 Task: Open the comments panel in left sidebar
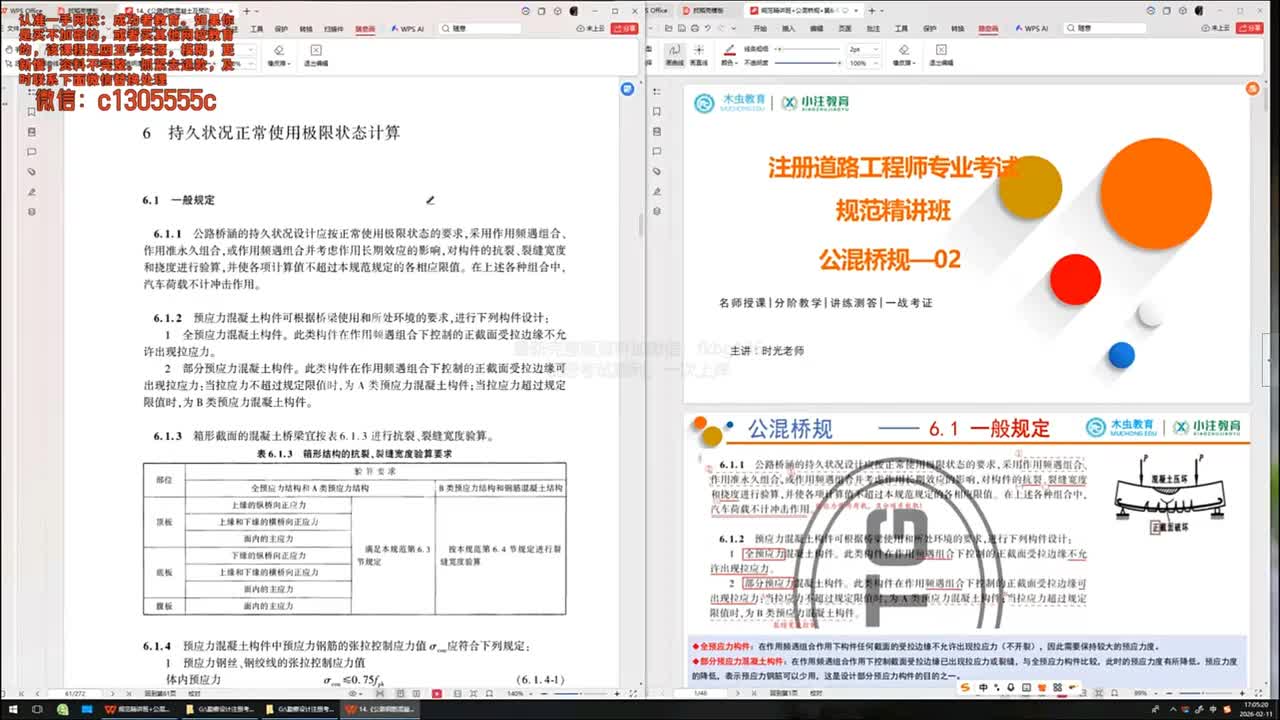click(32, 152)
